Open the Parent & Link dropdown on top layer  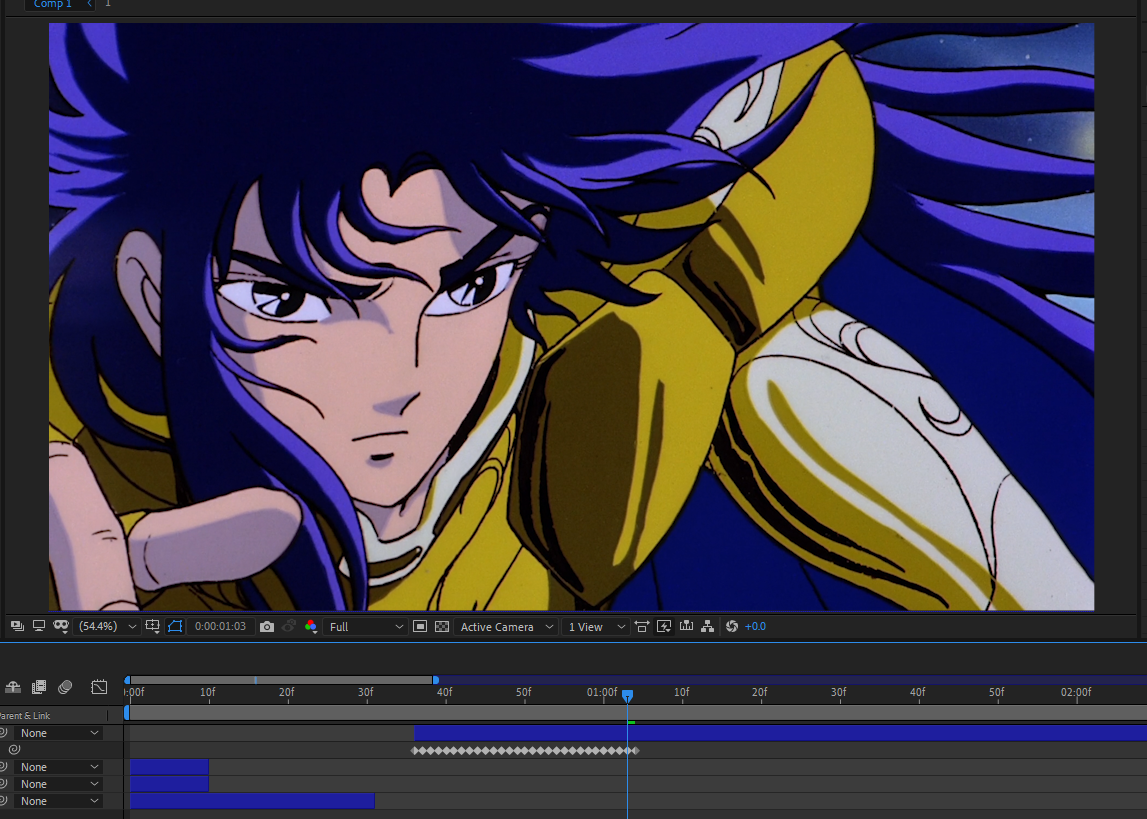[x=55, y=732]
